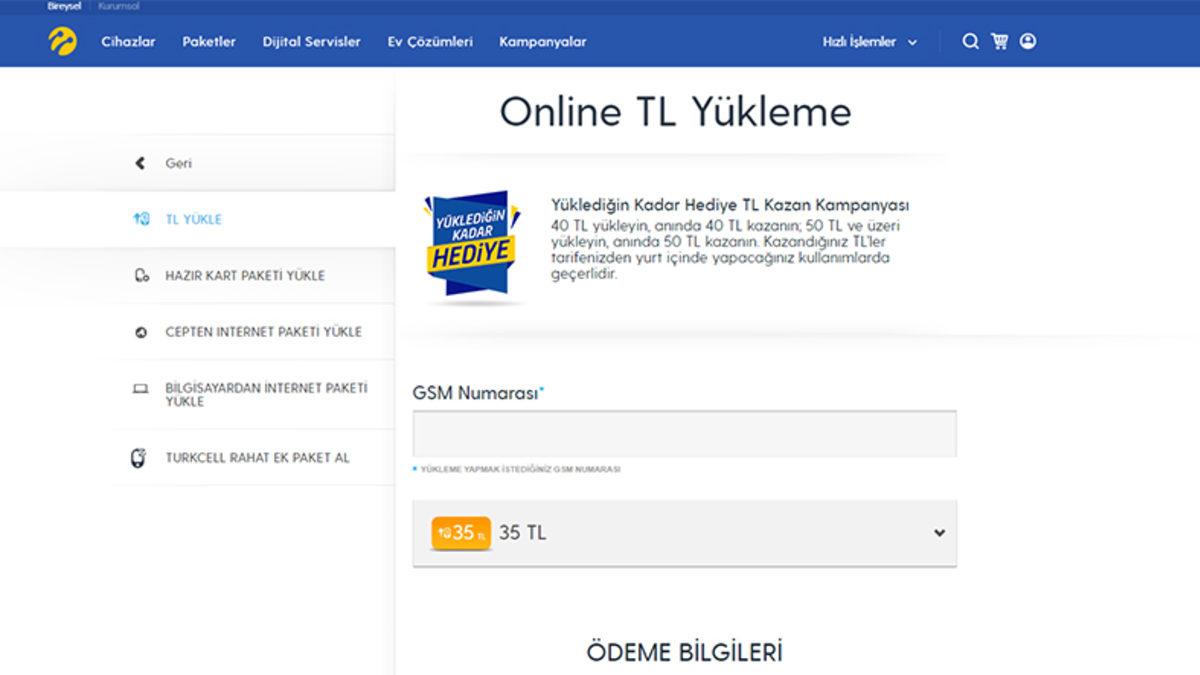Select the TL Yükle sidebar icon
The height and width of the screenshot is (675, 1200).
tap(141, 218)
